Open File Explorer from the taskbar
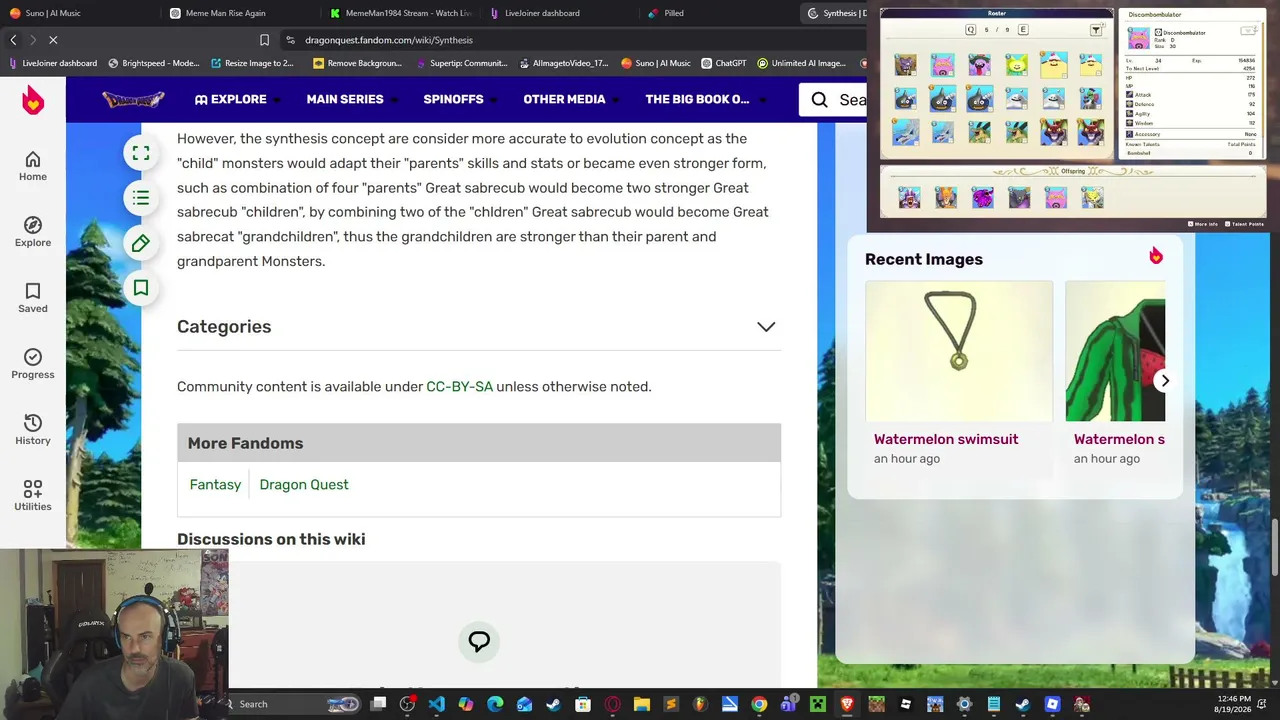 click(641, 704)
